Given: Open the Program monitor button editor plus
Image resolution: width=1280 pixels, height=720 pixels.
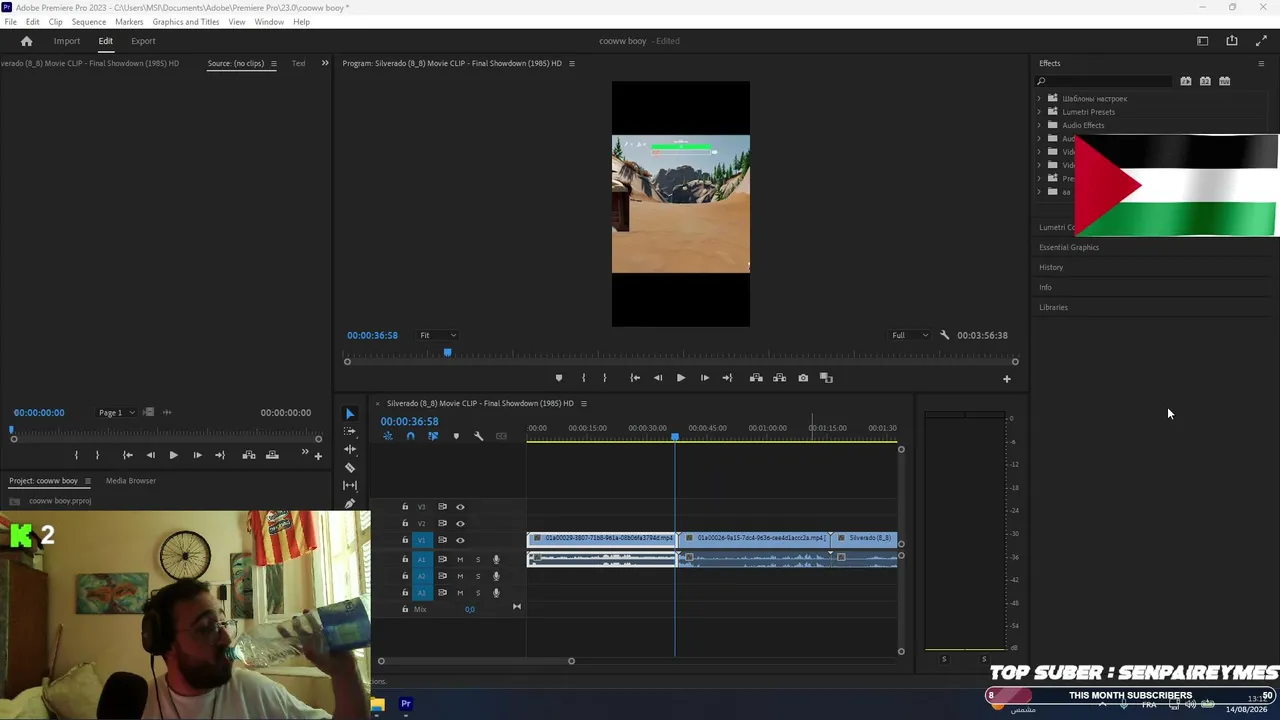Looking at the screenshot, I should pyautogui.click(x=1007, y=379).
